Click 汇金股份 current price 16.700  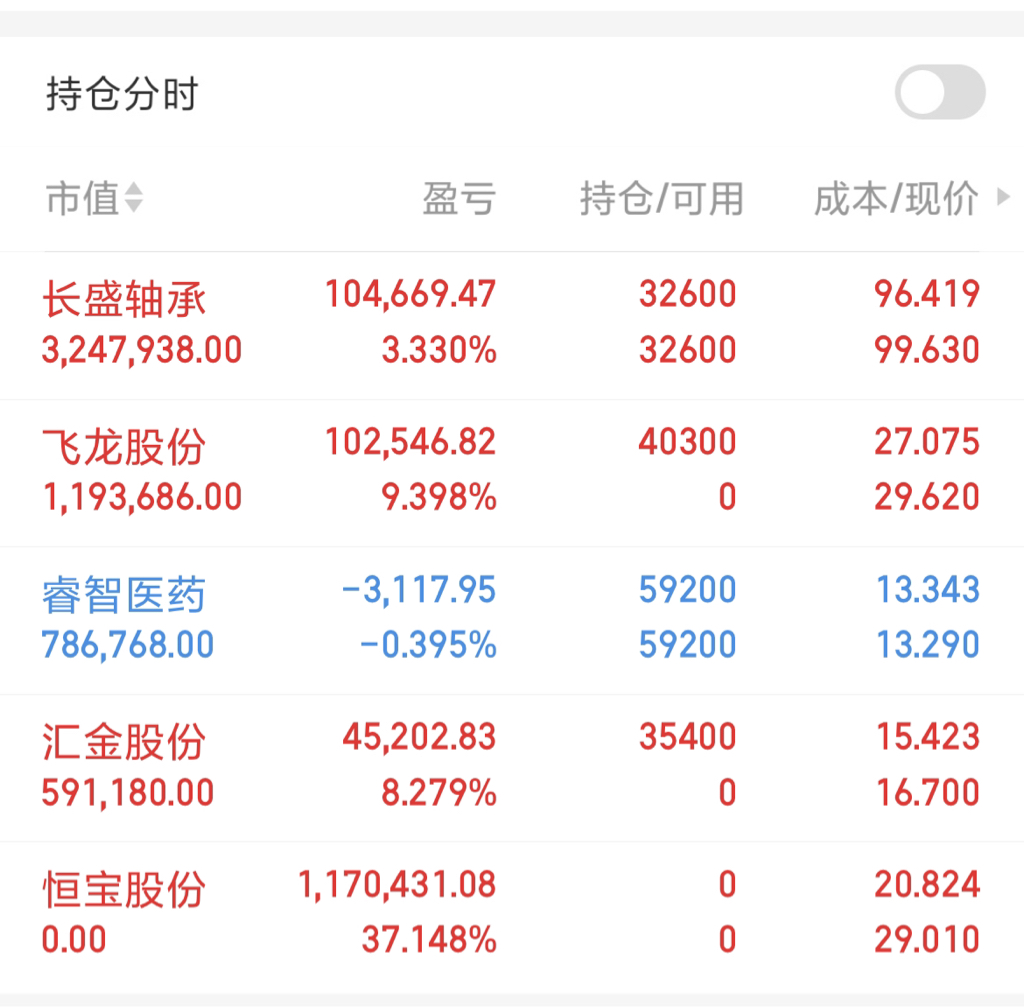coord(927,792)
